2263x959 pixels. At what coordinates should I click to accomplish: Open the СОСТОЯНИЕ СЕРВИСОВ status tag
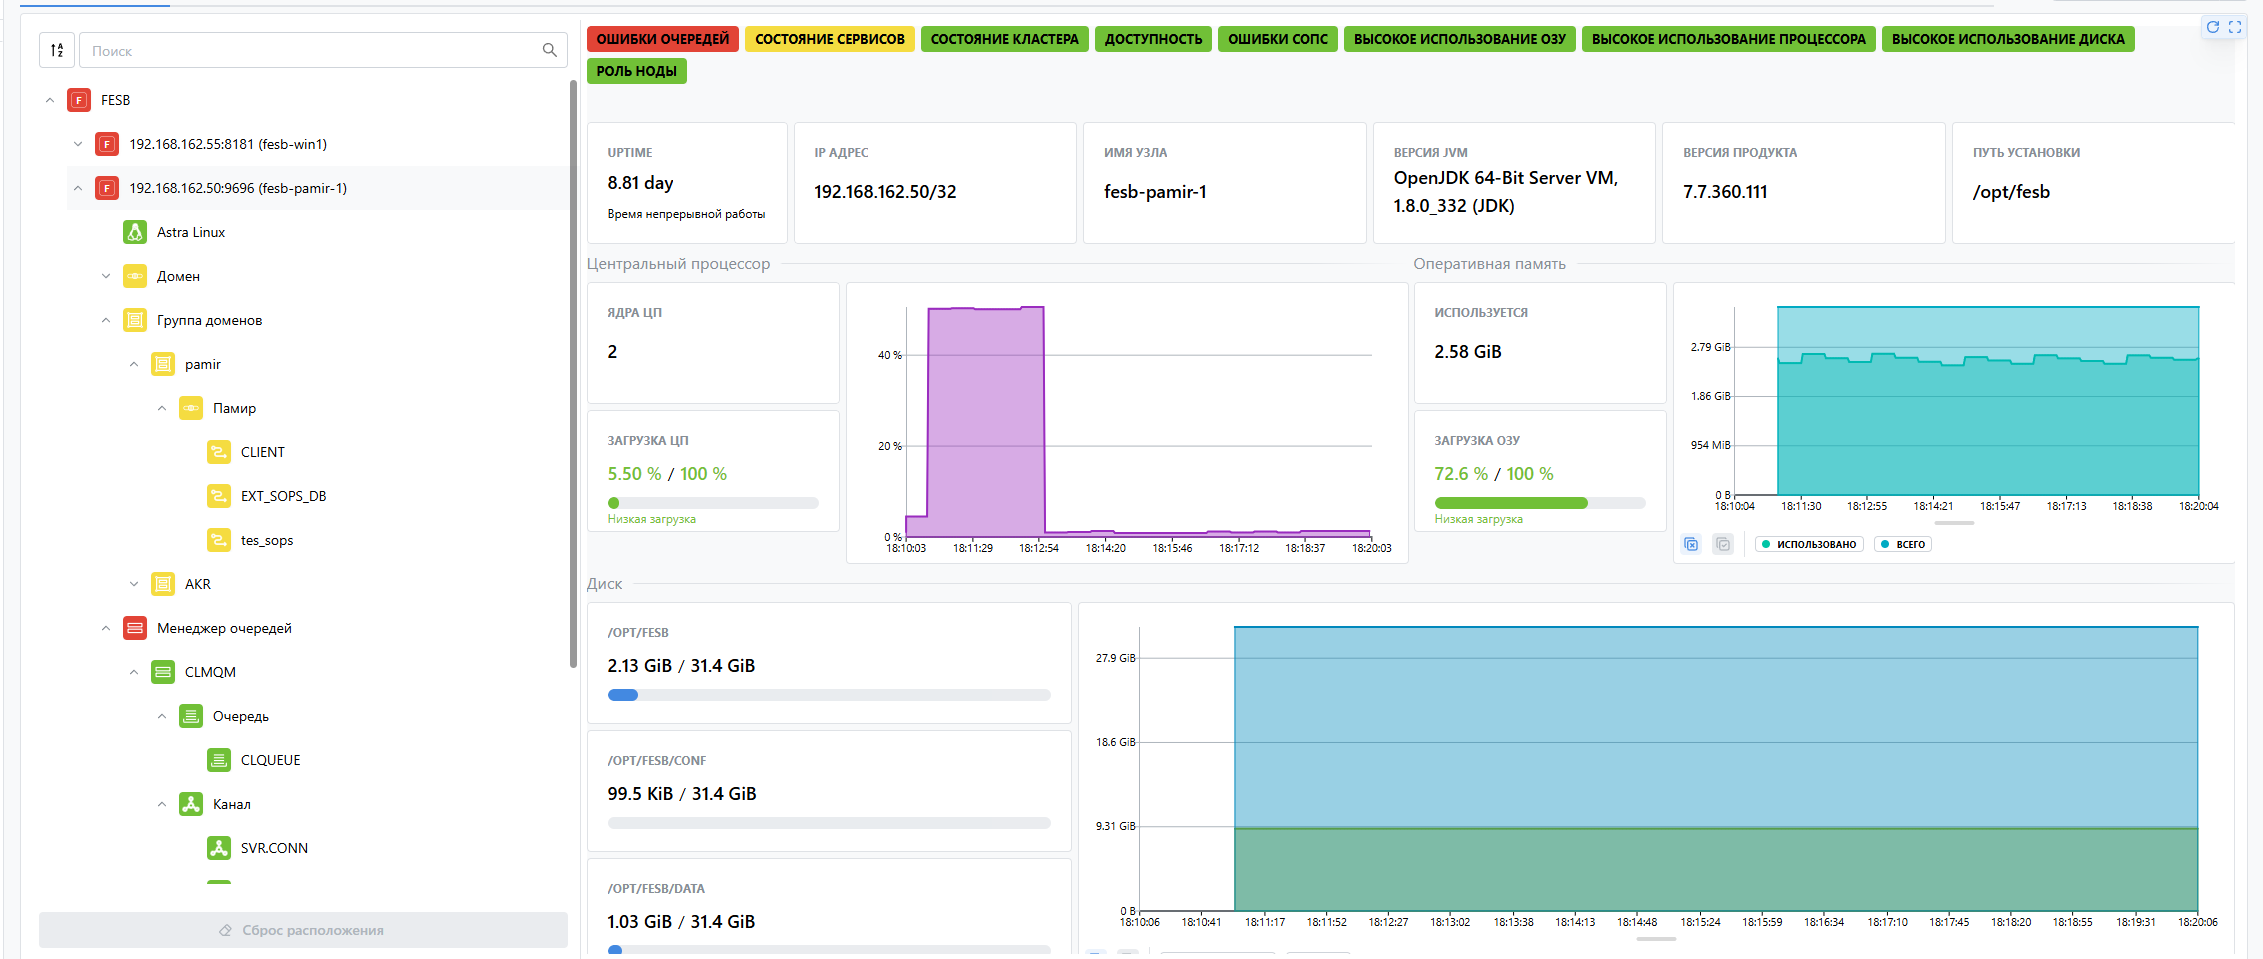tap(829, 39)
